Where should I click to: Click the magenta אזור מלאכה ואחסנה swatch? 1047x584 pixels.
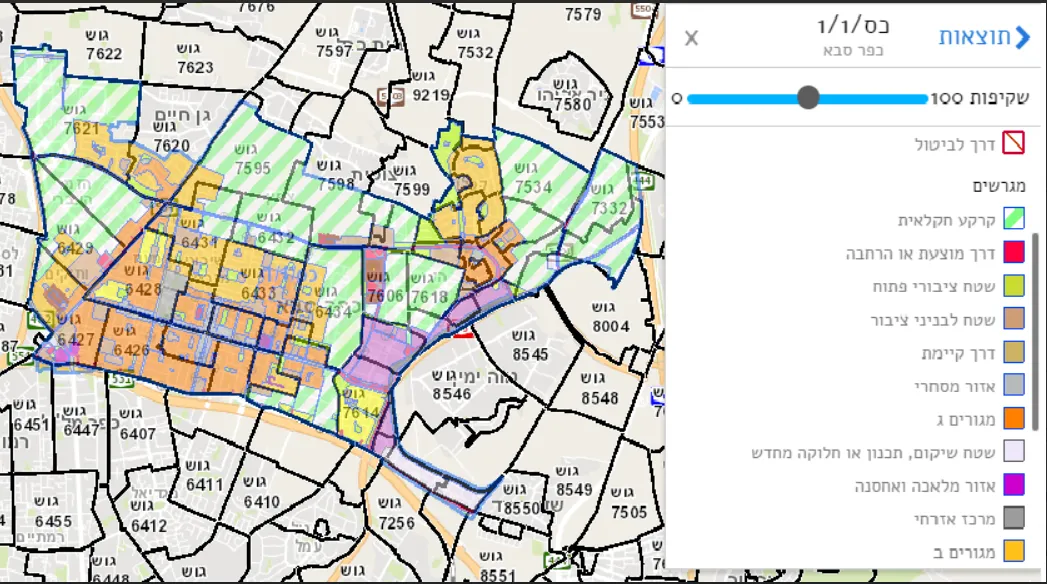tap(1013, 486)
